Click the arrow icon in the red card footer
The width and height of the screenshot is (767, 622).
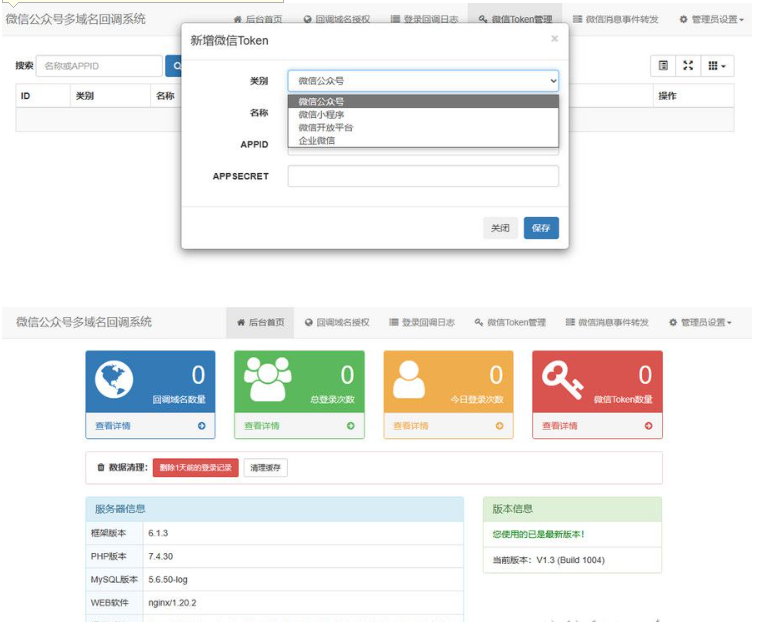[x=648, y=426]
